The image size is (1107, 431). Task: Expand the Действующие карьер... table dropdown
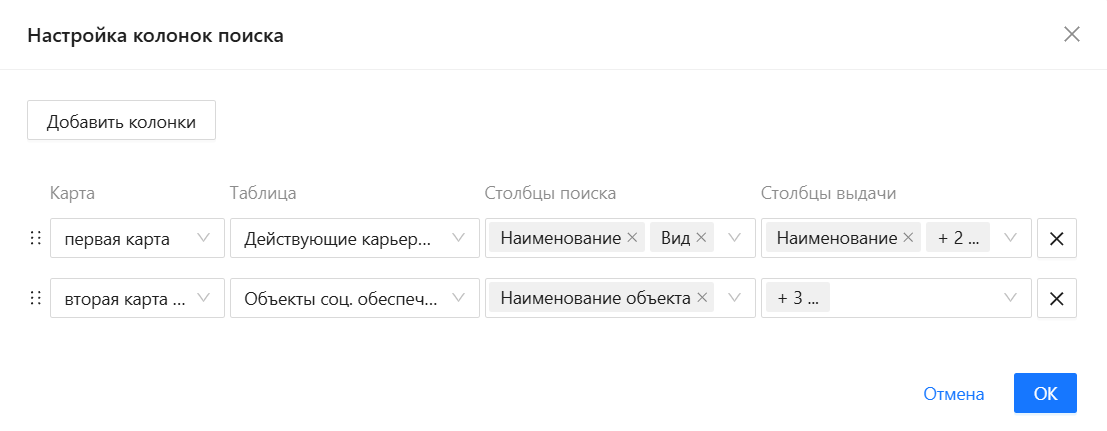click(x=355, y=238)
